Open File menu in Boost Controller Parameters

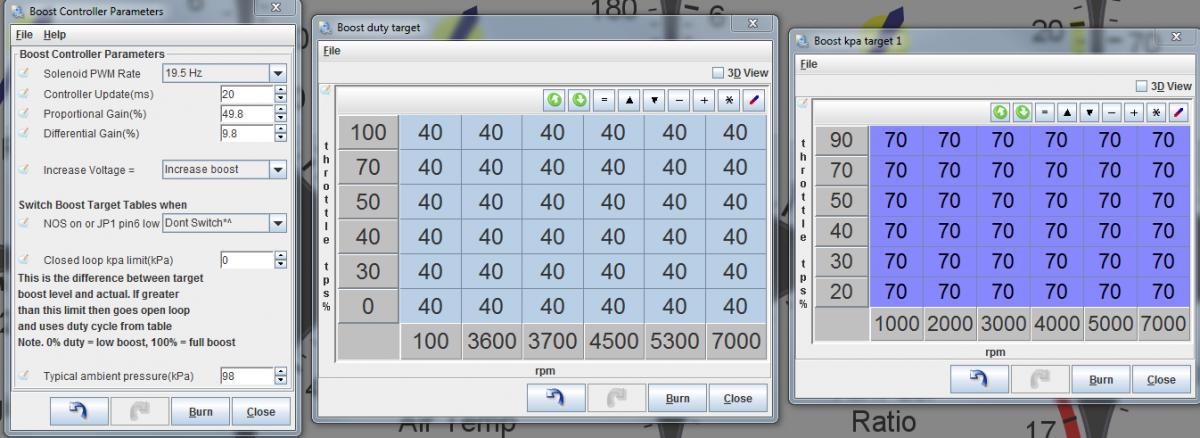[x=25, y=35]
